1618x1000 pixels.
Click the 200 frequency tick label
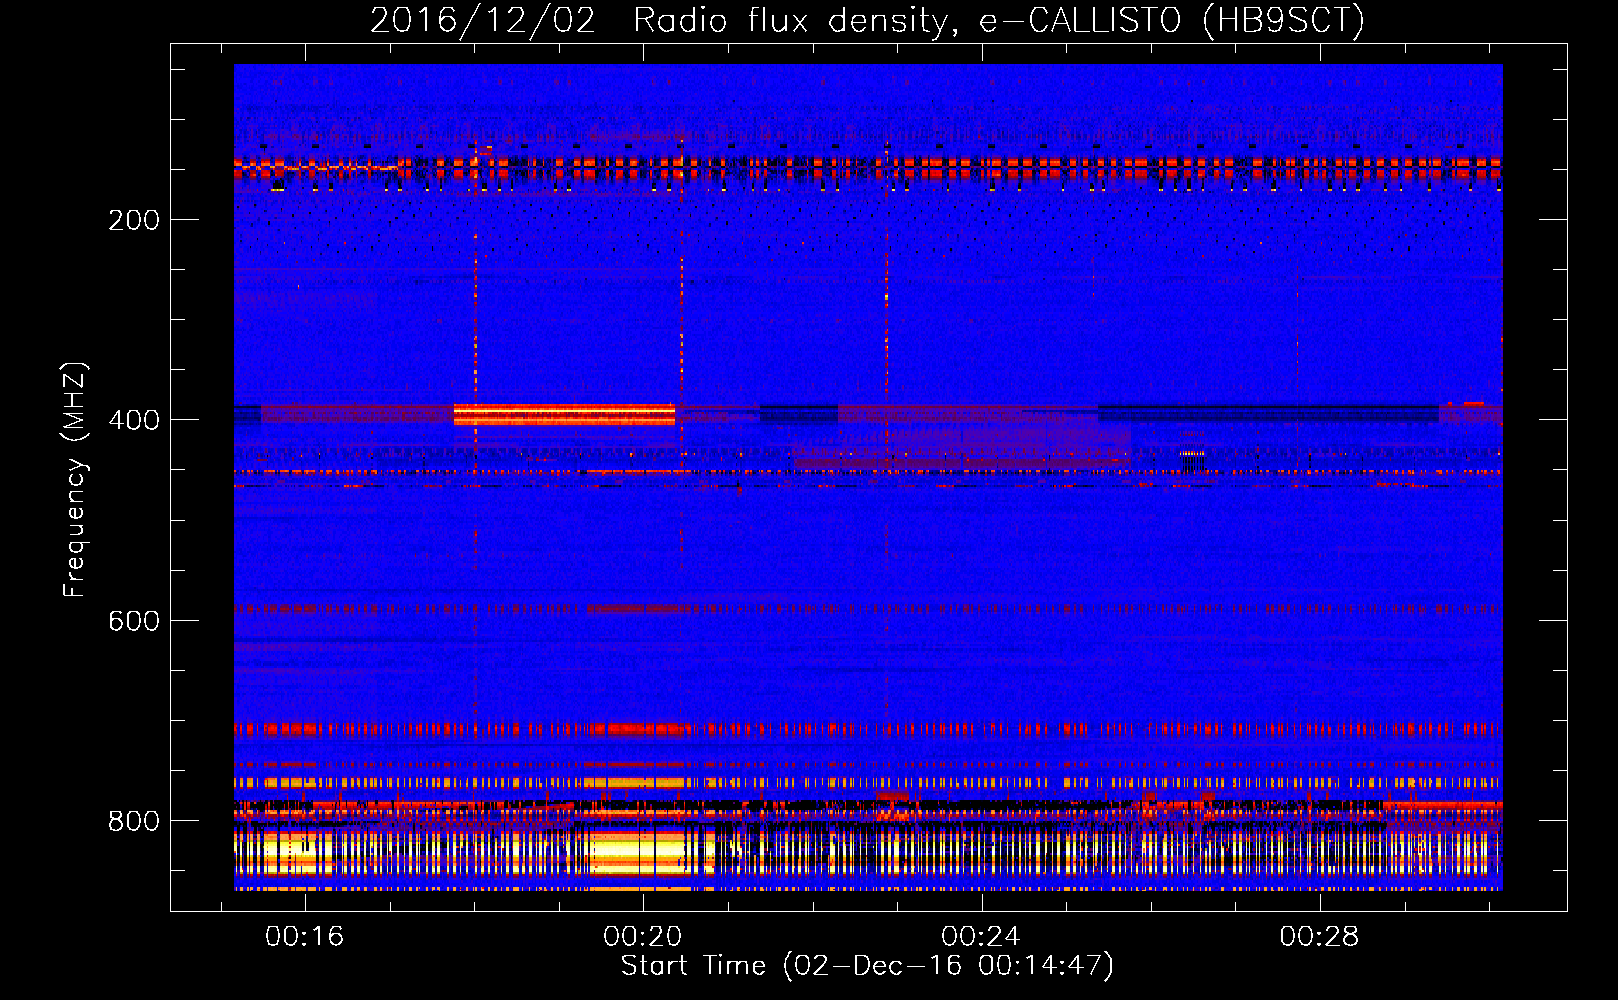134,220
